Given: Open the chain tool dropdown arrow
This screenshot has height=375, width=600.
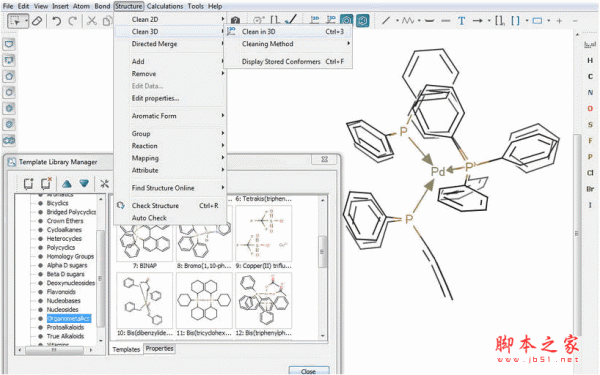Looking at the screenshot, I should click(x=419, y=20).
